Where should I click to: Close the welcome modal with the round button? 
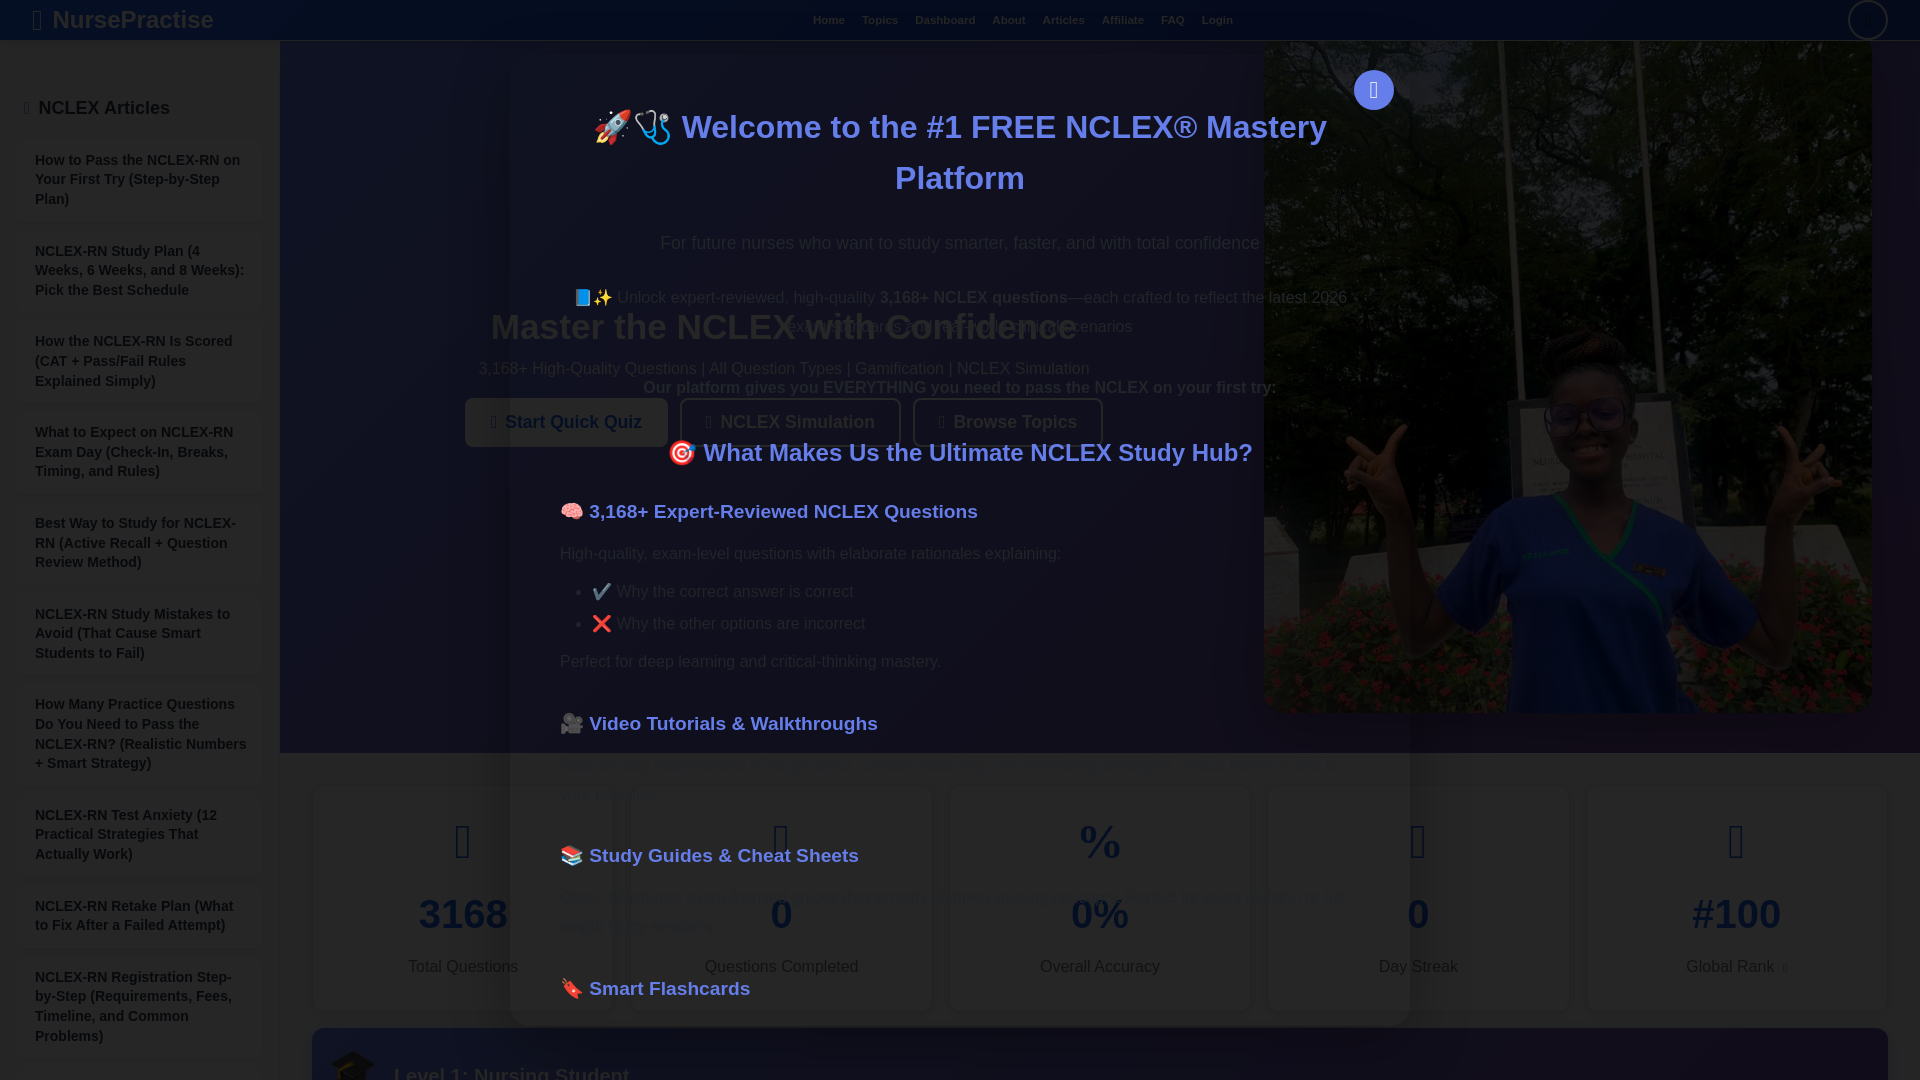pyautogui.click(x=1373, y=90)
